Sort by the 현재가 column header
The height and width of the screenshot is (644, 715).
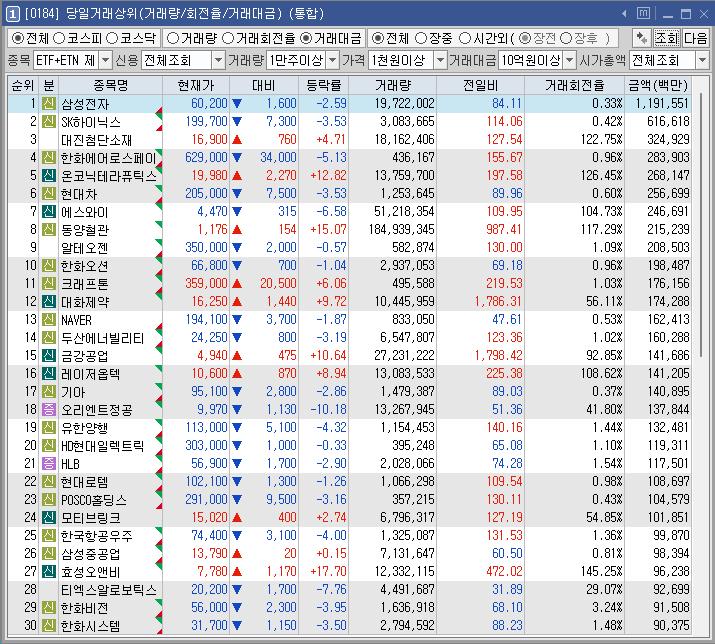196,85
